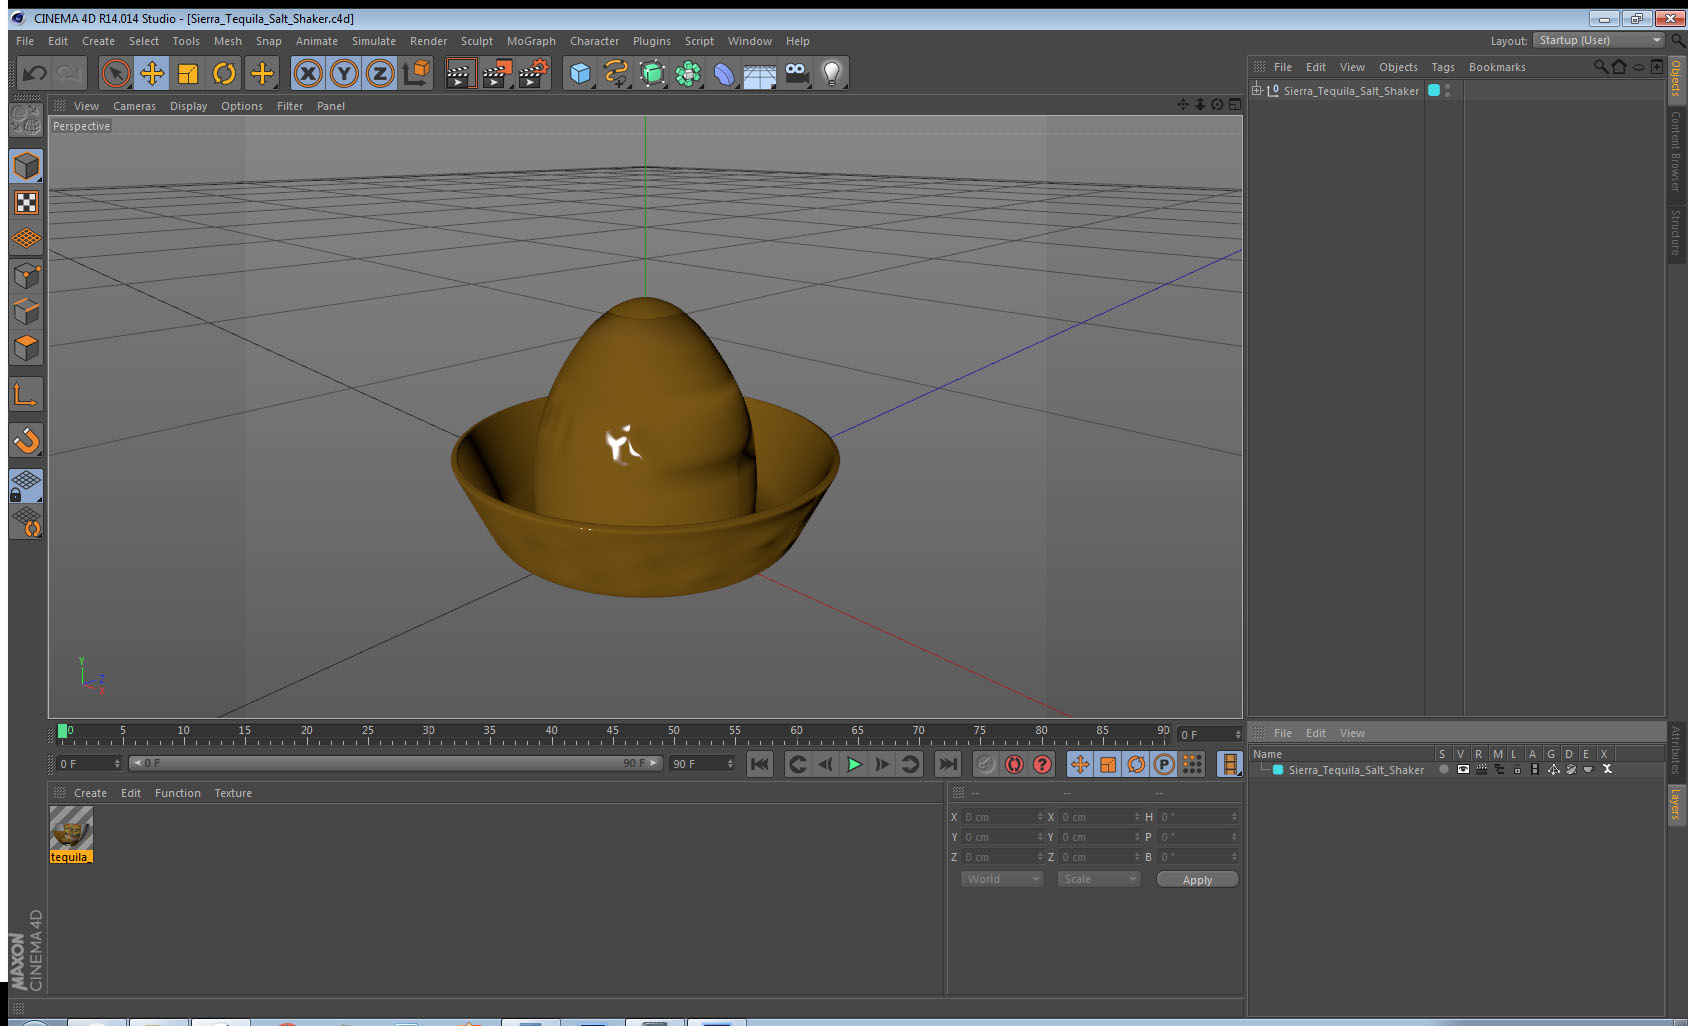Click the Undo arrow icon
1688x1026 pixels.
35,73
